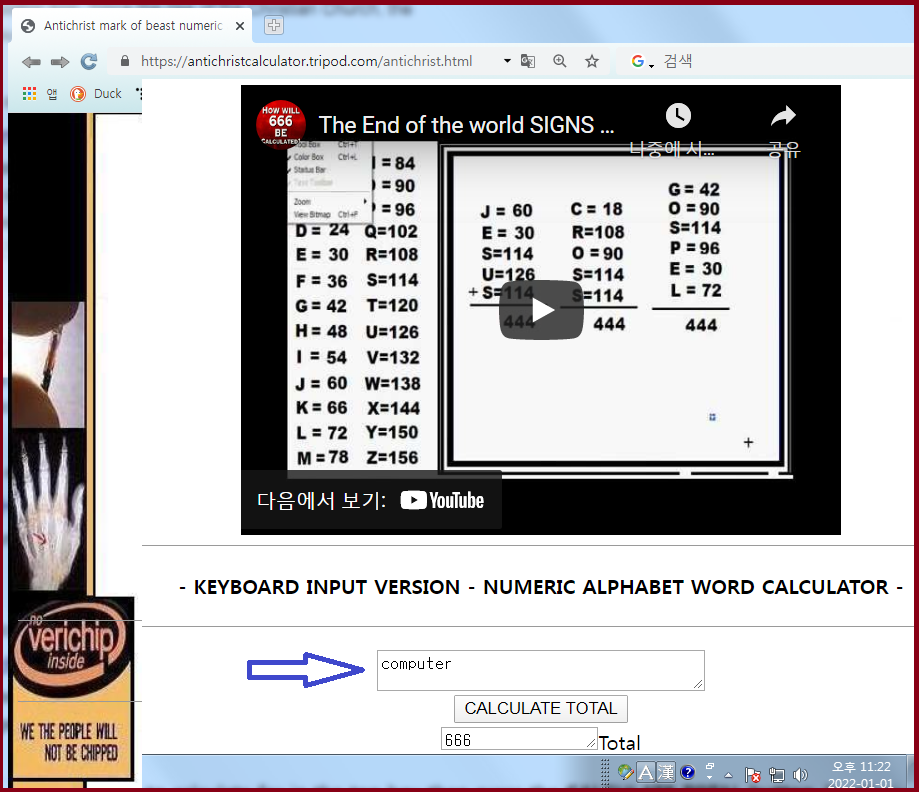Click the We the people will not be chipped banner

(x=70, y=741)
